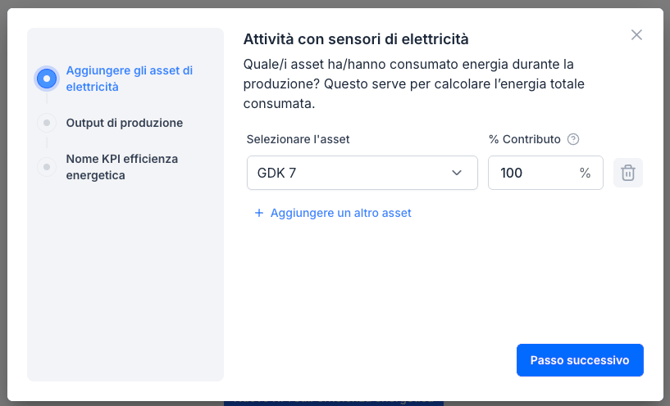Click the second step circle indicator

46,123
